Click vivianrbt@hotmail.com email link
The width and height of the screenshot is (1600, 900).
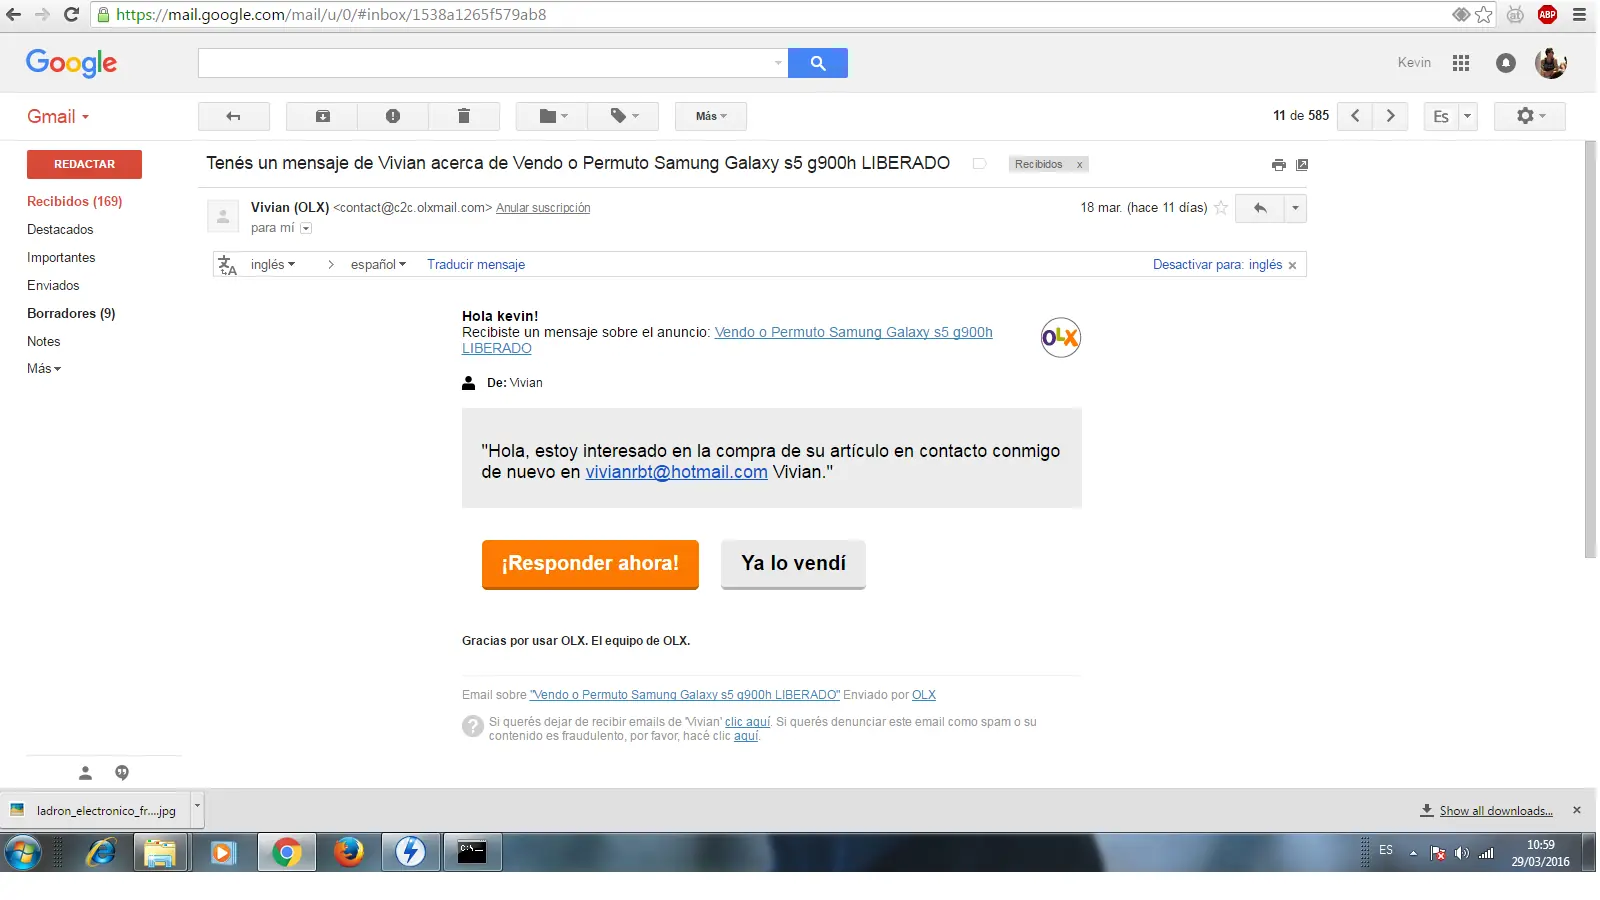point(677,472)
